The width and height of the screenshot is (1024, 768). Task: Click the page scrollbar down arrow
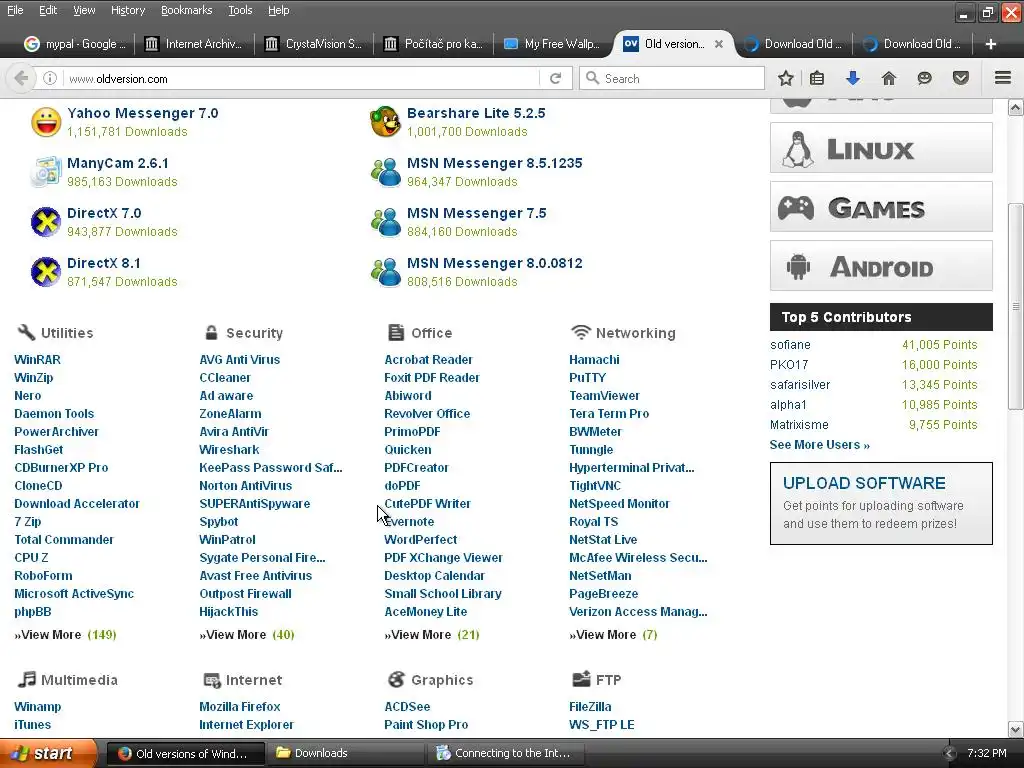[1016, 729]
